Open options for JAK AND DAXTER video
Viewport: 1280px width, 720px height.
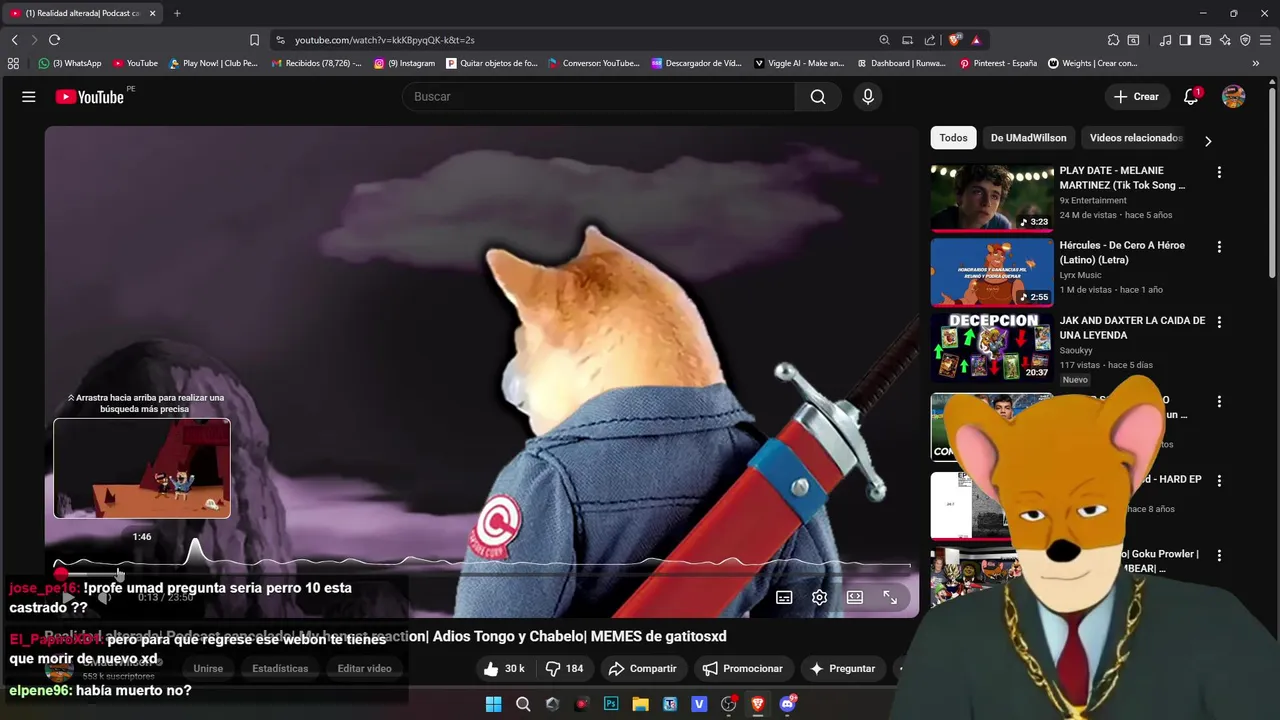point(1219,322)
